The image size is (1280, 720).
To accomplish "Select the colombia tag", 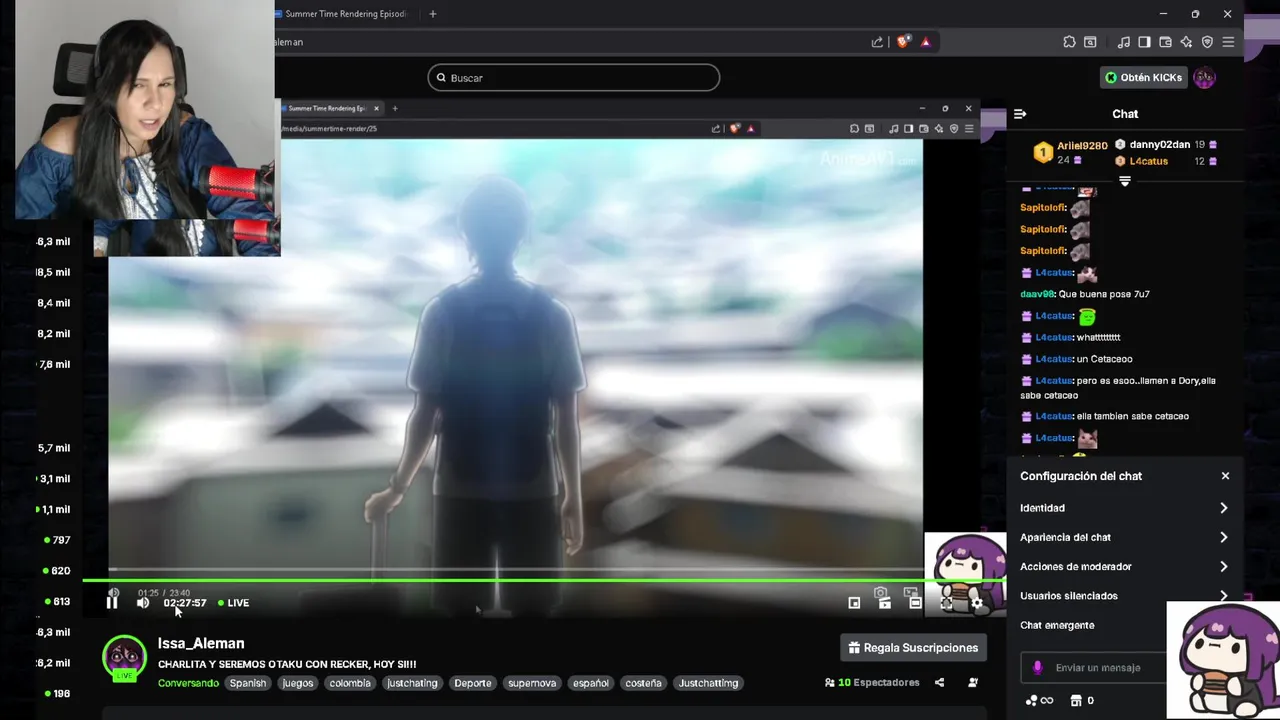I will pos(350,683).
